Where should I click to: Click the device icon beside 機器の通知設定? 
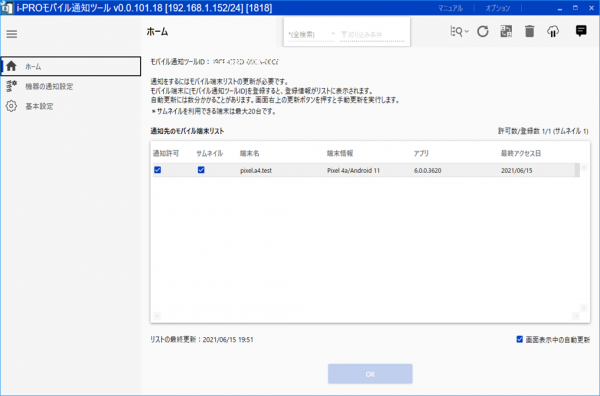click(x=11, y=86)
